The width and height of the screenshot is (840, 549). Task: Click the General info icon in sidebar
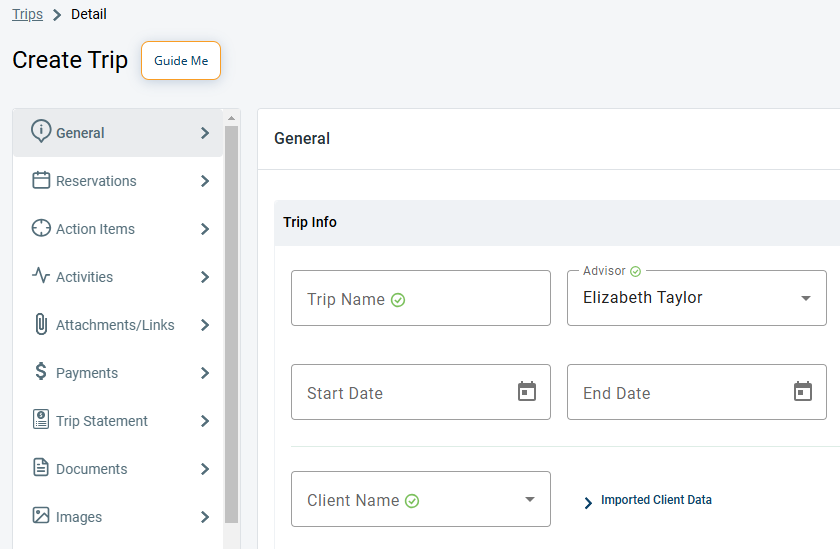(x=41, y=131)
